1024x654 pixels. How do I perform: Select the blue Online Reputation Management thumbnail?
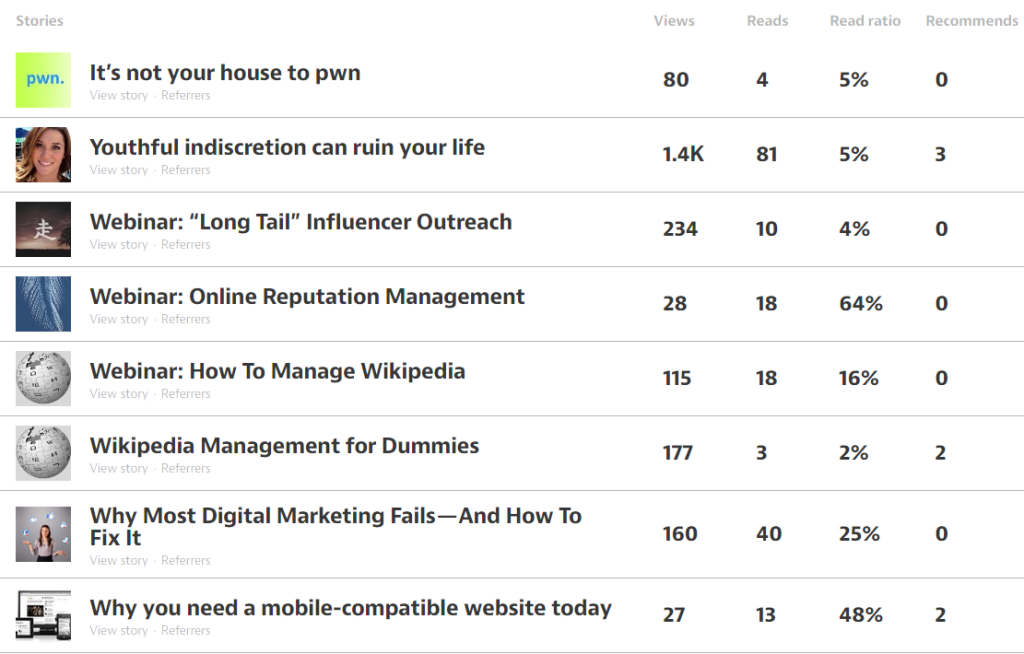(x=43, y=304)
